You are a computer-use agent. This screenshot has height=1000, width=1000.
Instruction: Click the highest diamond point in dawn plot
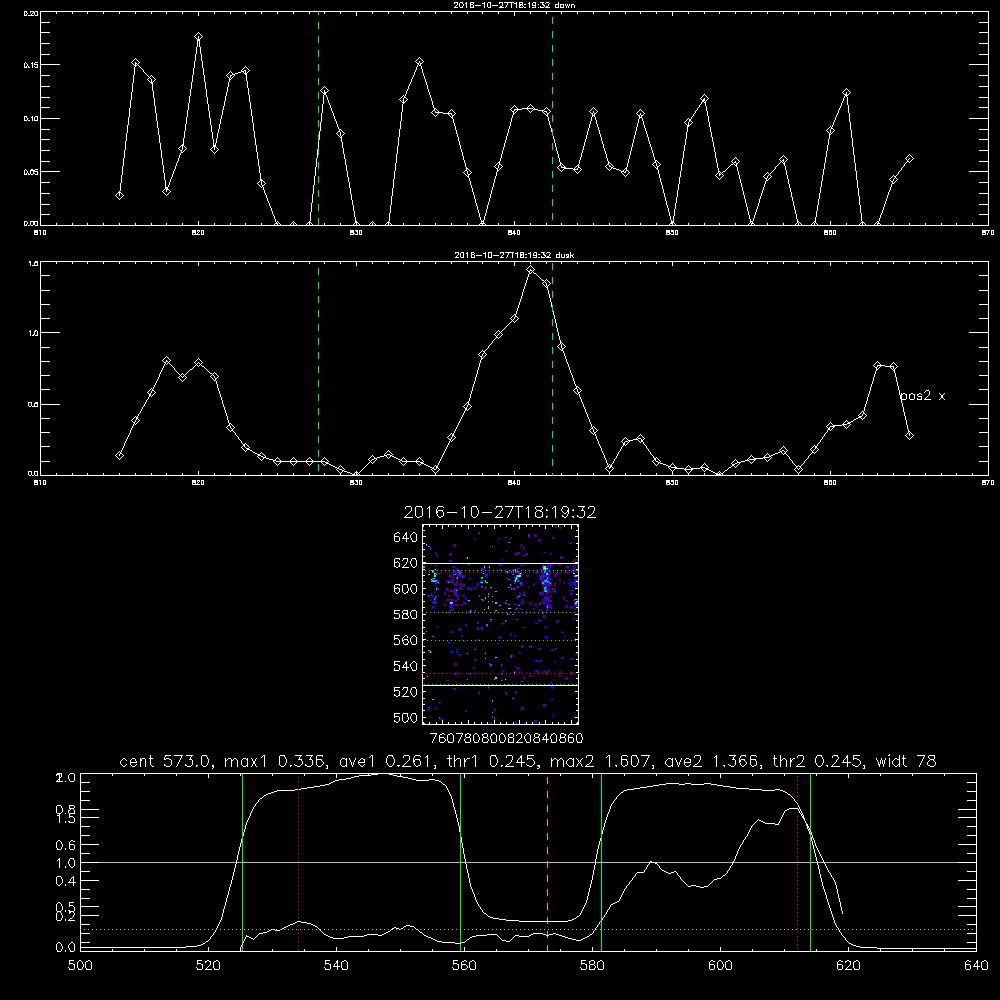tap(198, 37)
